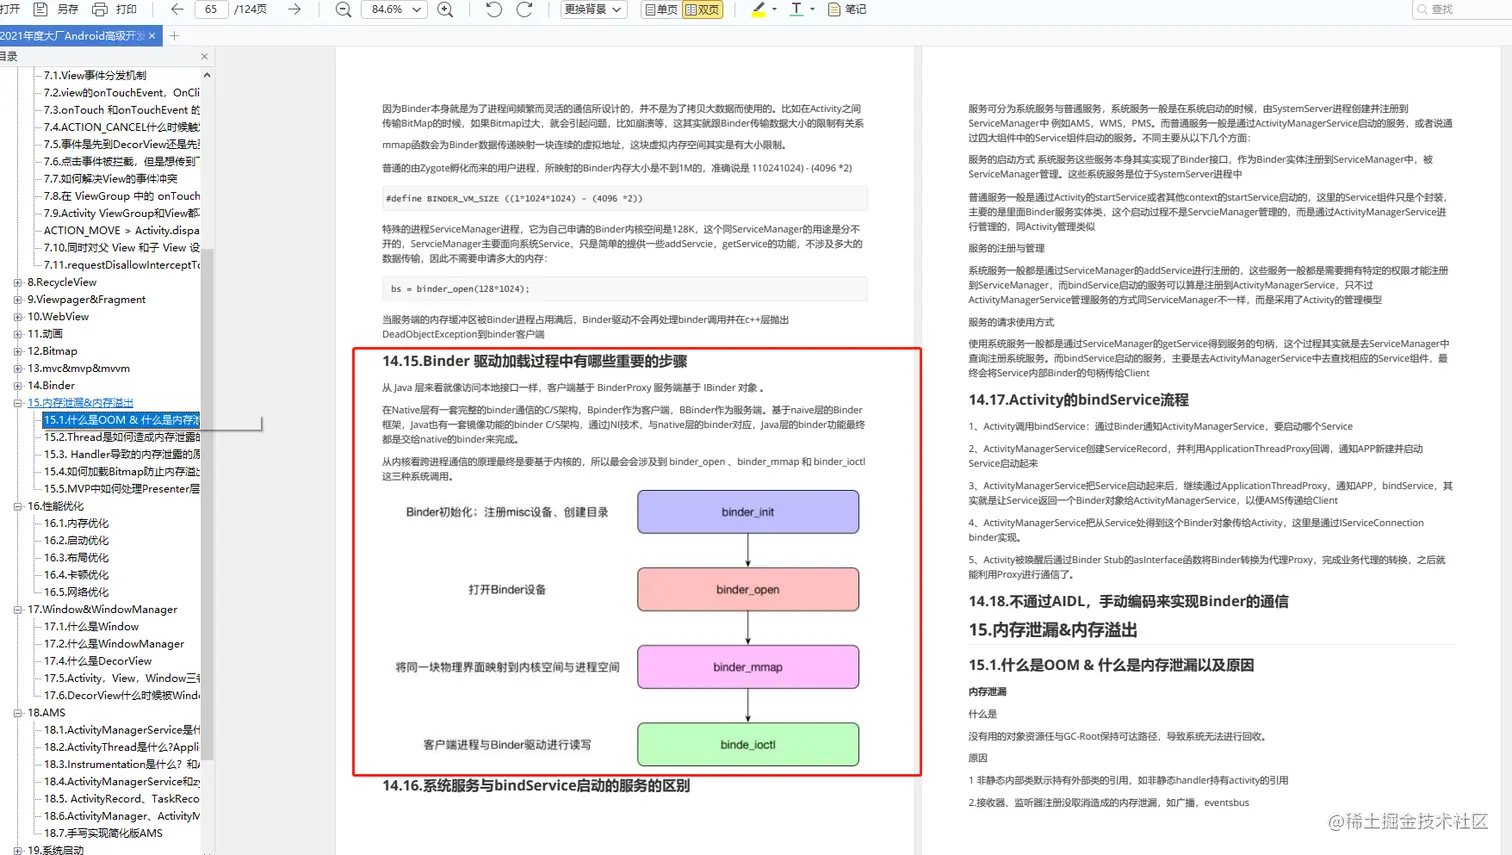Expand the 10.WebView tree node
The width and height of the screenshot is (1512, 855).
point(18,317)
